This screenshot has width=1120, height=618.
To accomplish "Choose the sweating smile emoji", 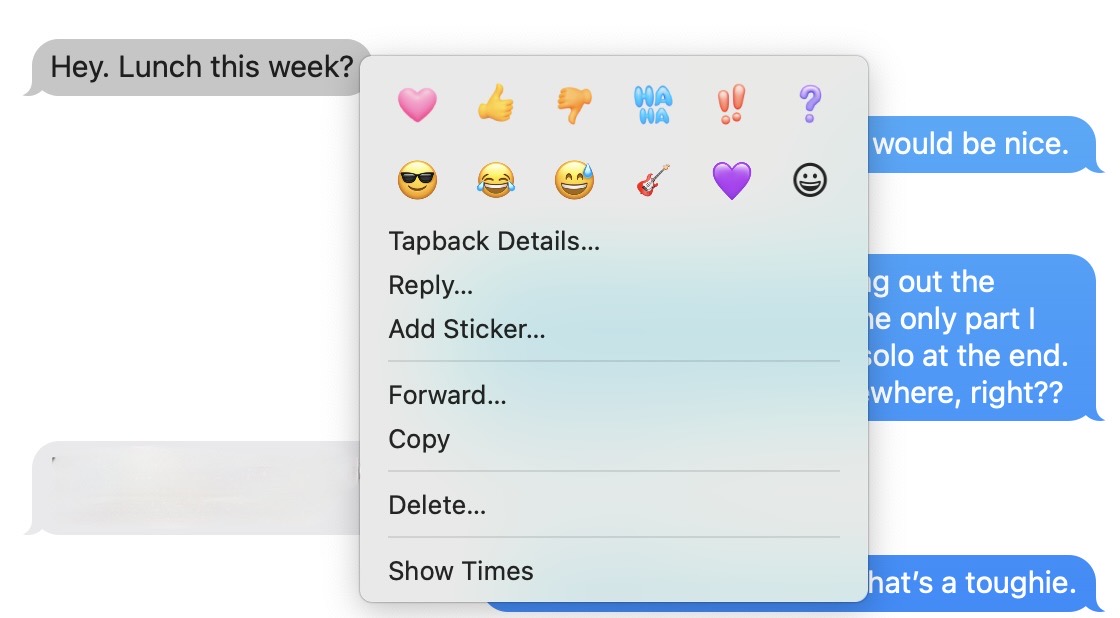I will [574, 182].
